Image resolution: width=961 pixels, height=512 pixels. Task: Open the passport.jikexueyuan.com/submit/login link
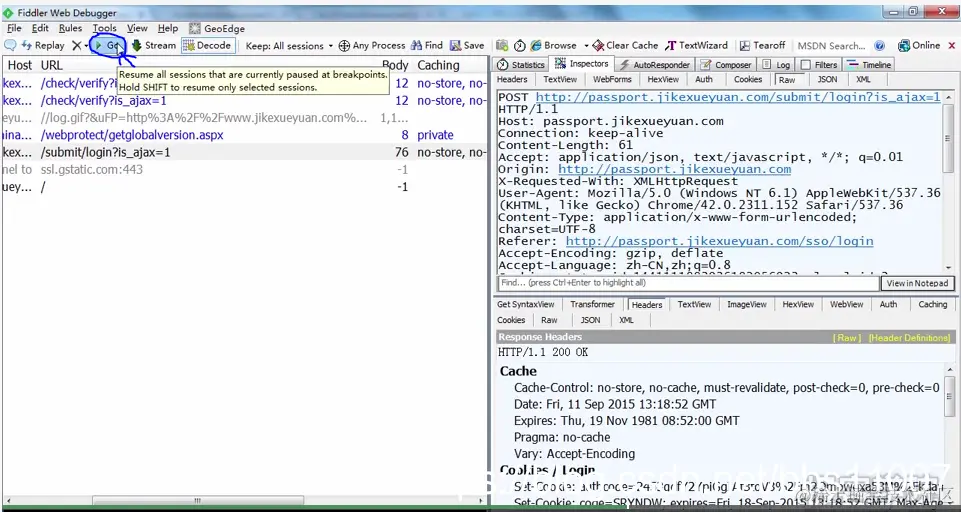click(737, 97)
